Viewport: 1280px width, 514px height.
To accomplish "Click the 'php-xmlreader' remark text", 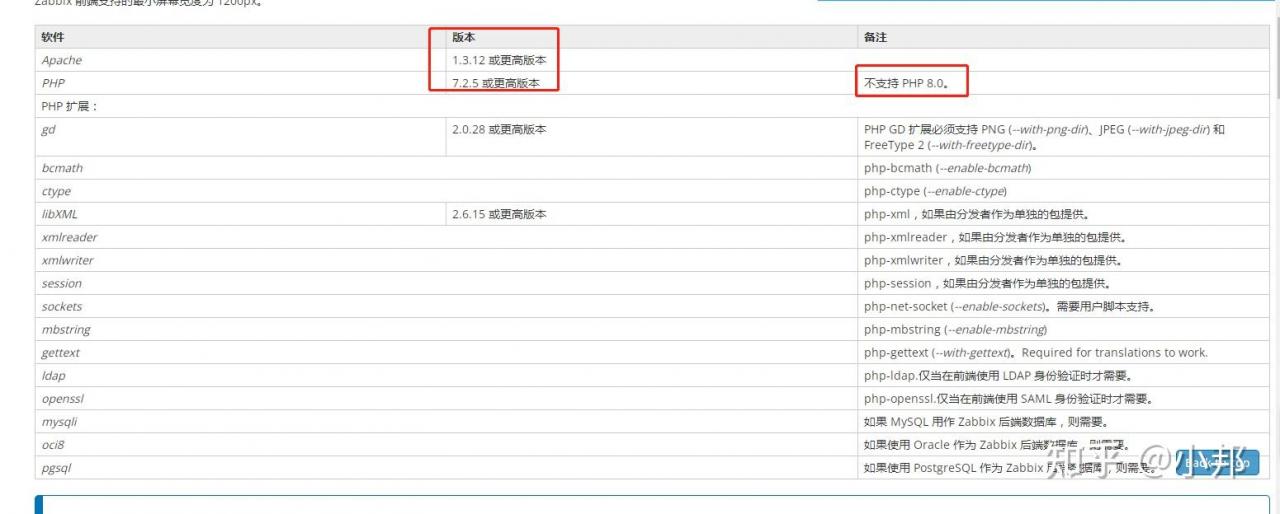I will (x=994, y=237).
